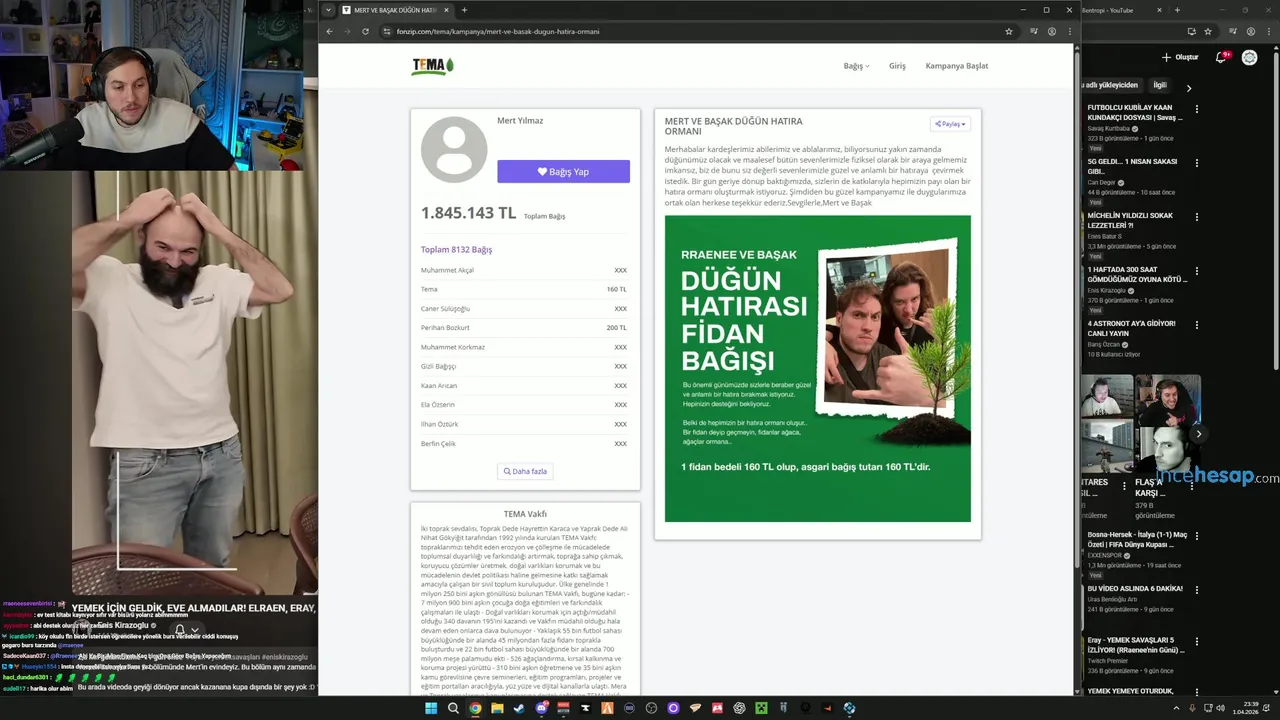Open the Paylaş share dropdown

[x=950, y=124]
